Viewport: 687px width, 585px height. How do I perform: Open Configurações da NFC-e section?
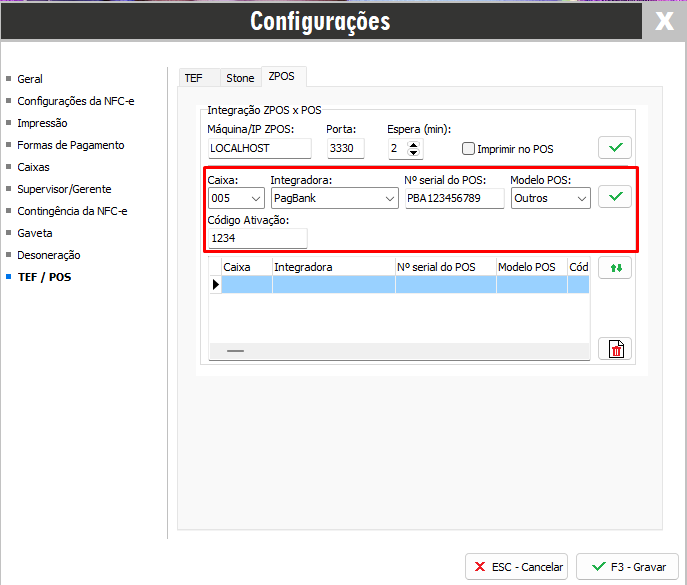click(x=78, y=101)
